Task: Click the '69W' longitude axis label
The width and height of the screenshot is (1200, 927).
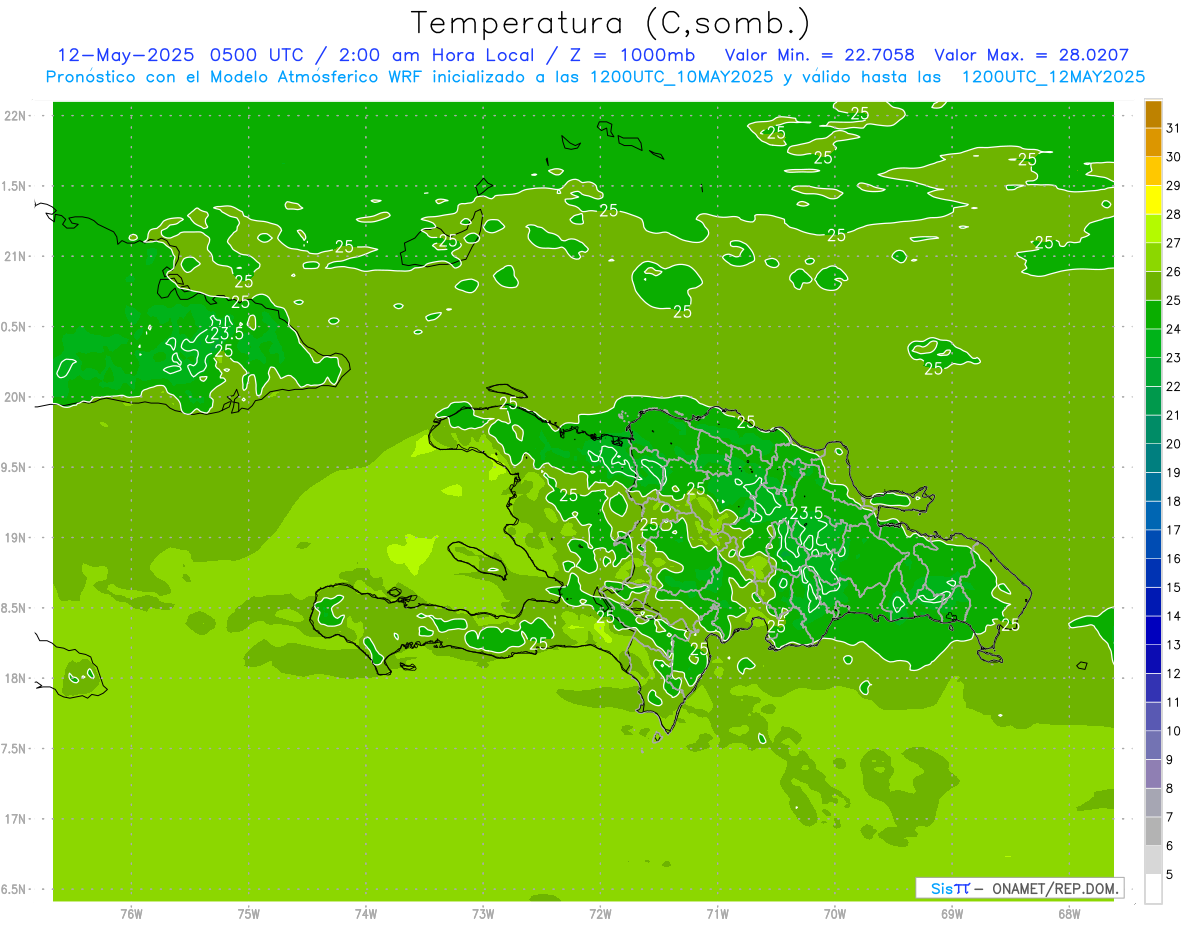Action: tap(952, 914)
